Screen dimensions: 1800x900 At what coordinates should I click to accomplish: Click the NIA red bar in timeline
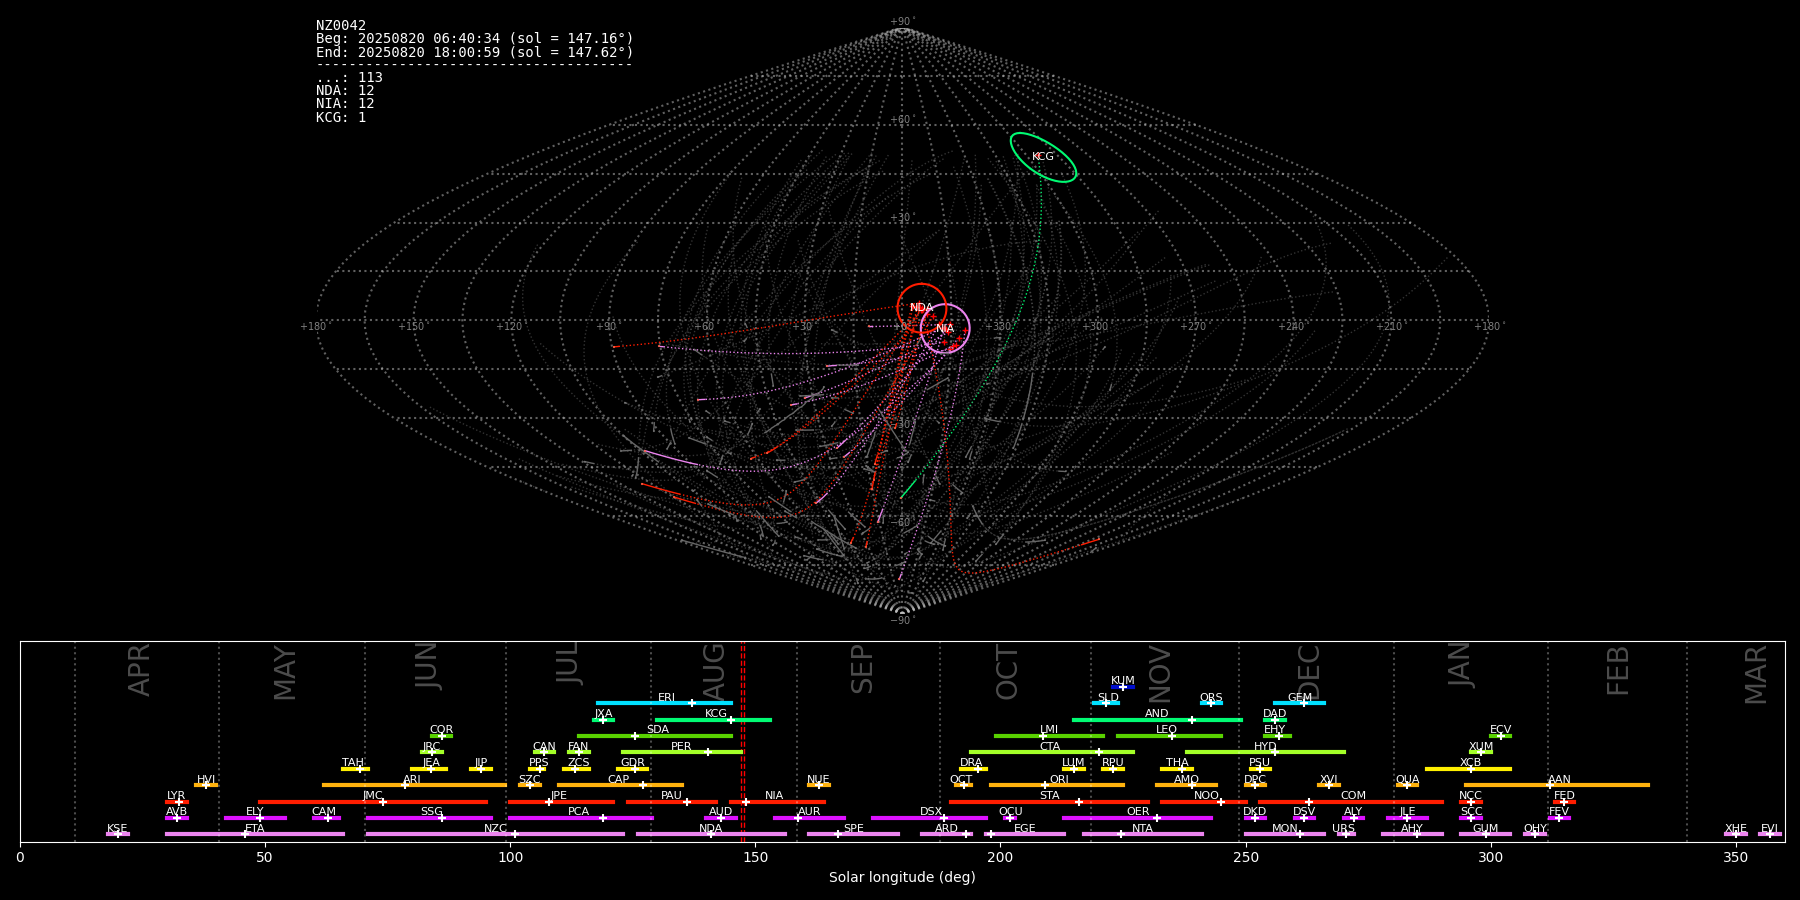(777, 801)
